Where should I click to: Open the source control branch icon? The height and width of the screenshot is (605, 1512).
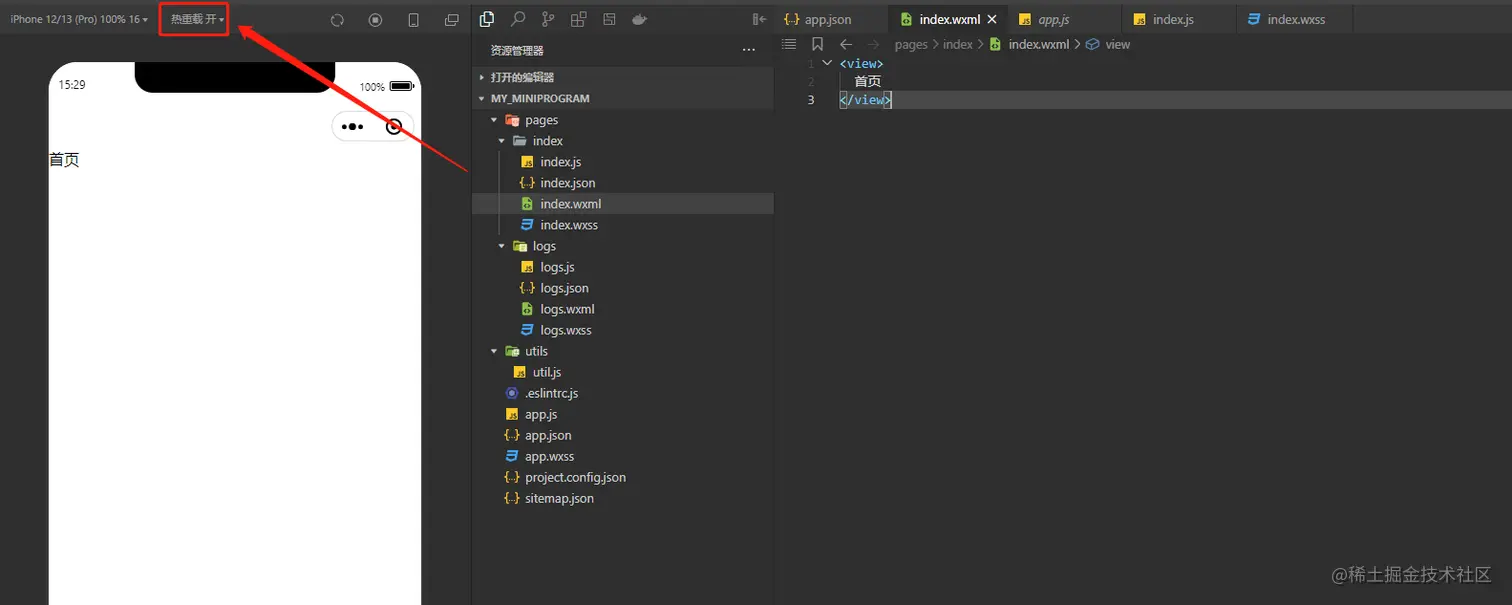coord(548,19)
